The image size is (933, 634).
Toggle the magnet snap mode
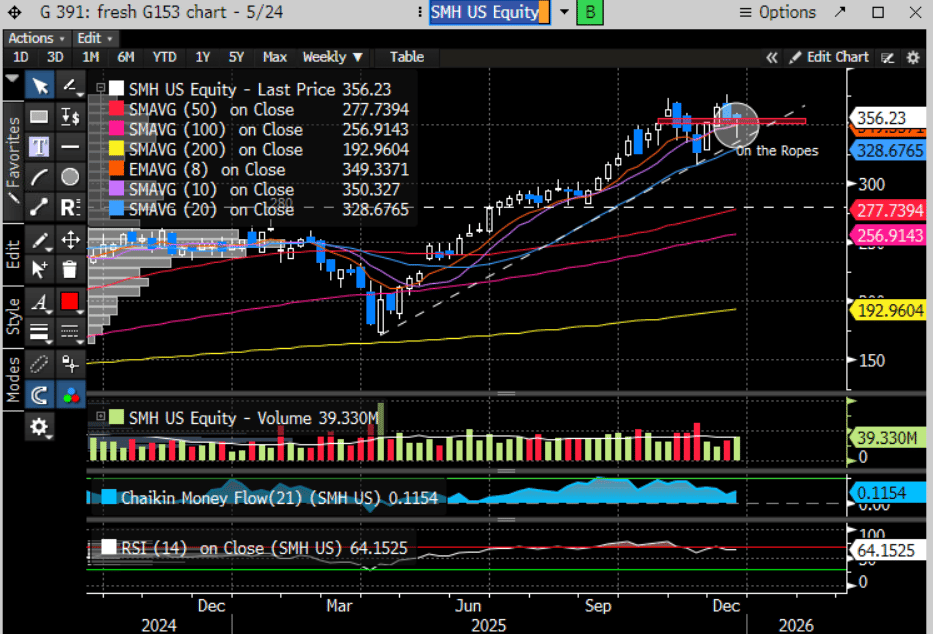pyautogui.click(x=40, y=395)
